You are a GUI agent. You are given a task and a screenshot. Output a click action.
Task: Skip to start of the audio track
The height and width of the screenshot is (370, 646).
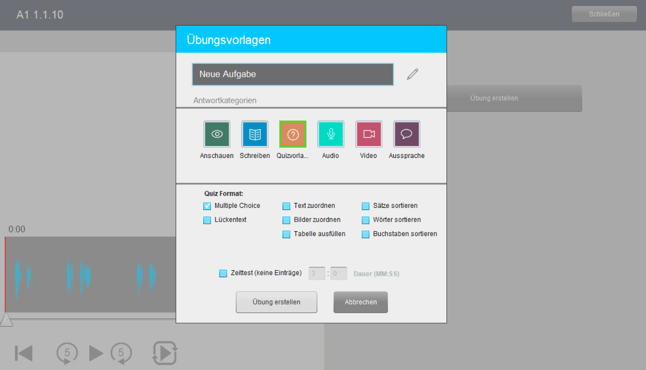[23, 353]
